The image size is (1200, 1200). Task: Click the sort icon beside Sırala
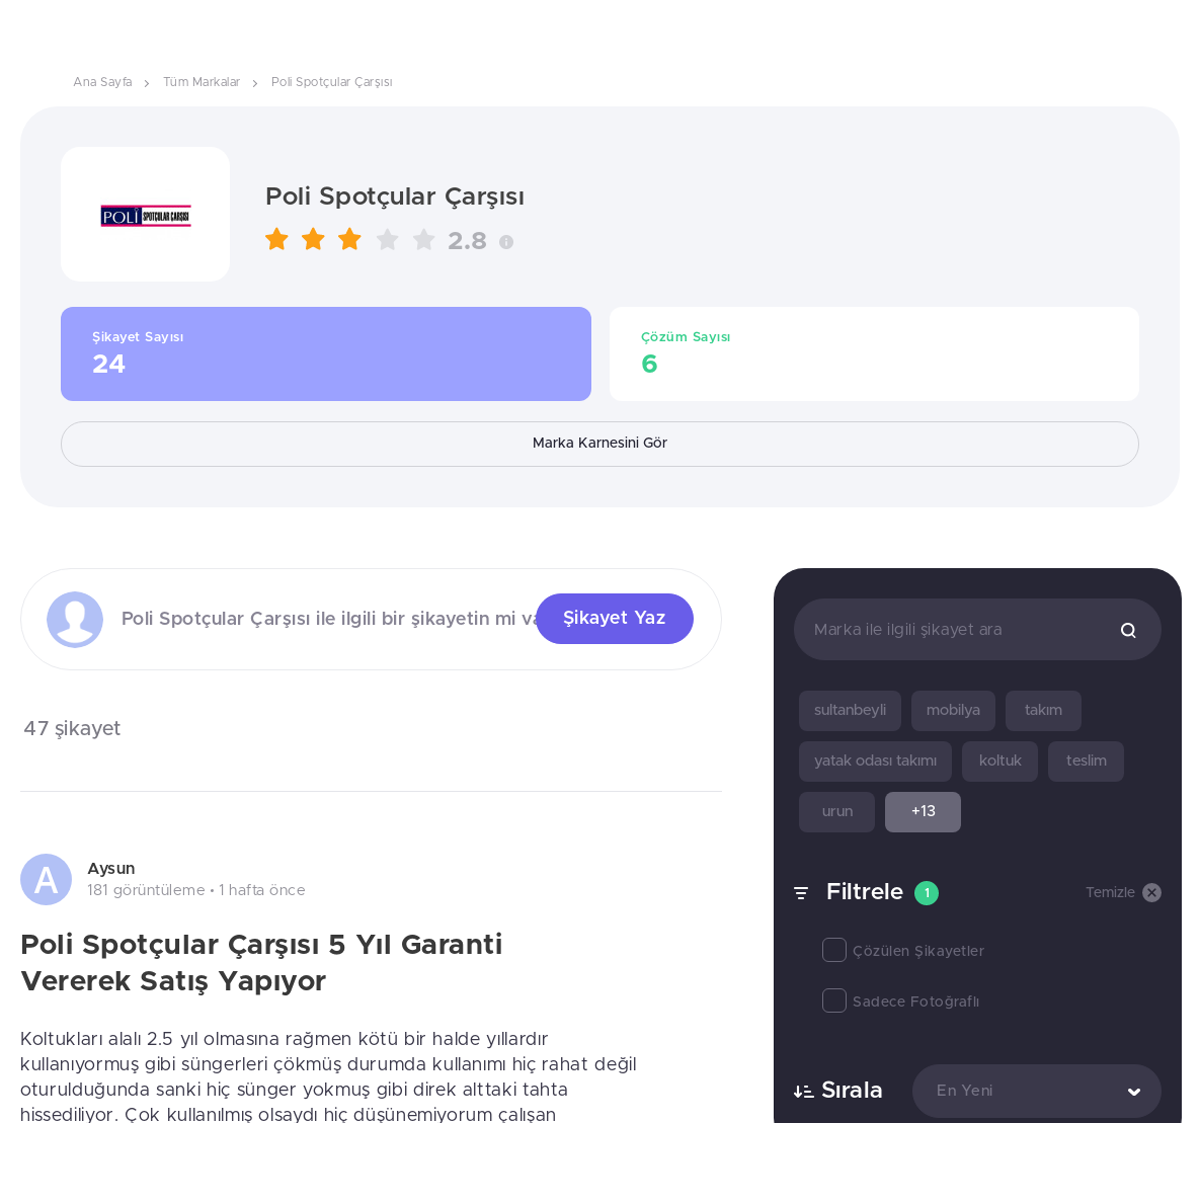tap(803, 1091)
